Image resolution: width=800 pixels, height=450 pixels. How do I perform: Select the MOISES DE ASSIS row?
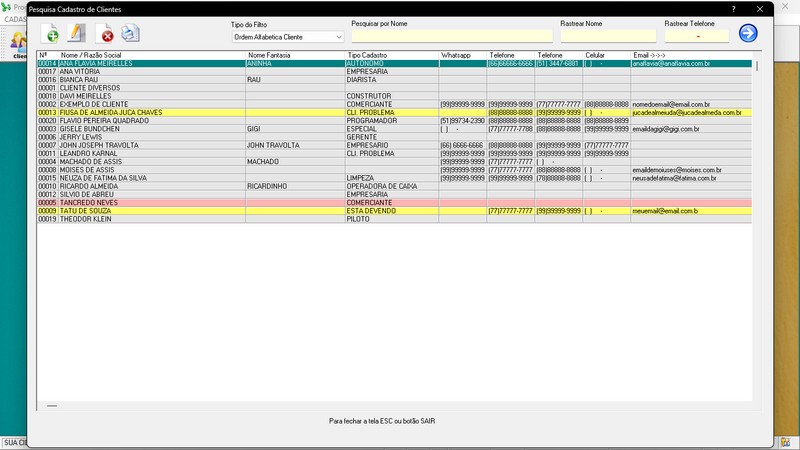tap(394, 170)
